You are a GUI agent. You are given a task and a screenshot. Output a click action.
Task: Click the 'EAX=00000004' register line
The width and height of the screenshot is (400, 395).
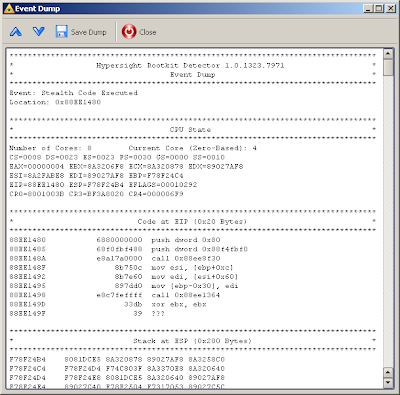(x=126, y=166)
